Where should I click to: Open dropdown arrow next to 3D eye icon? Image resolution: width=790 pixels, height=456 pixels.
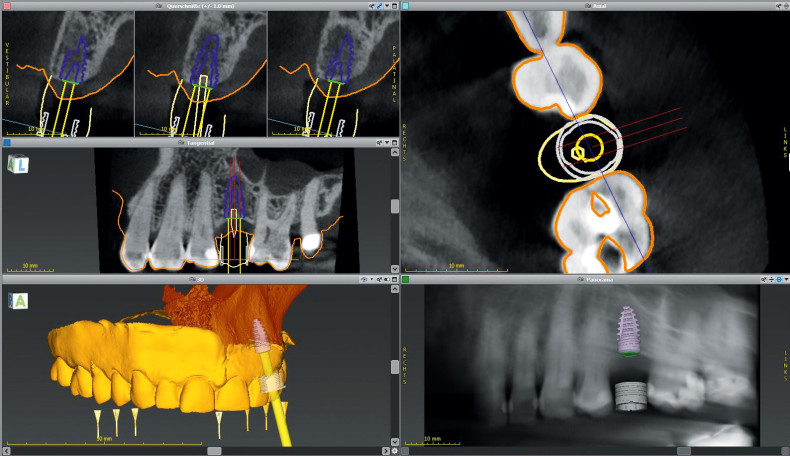372,279
